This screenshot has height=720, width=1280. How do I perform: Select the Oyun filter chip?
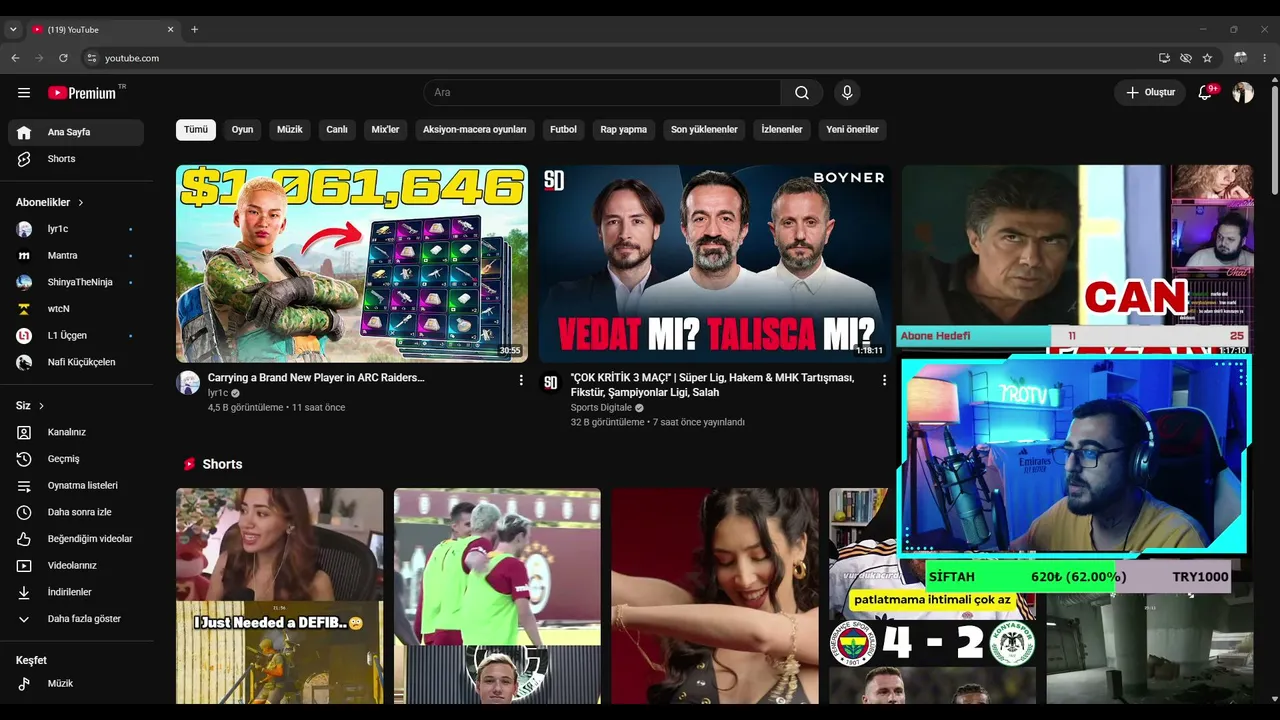[x=242, y=130]
